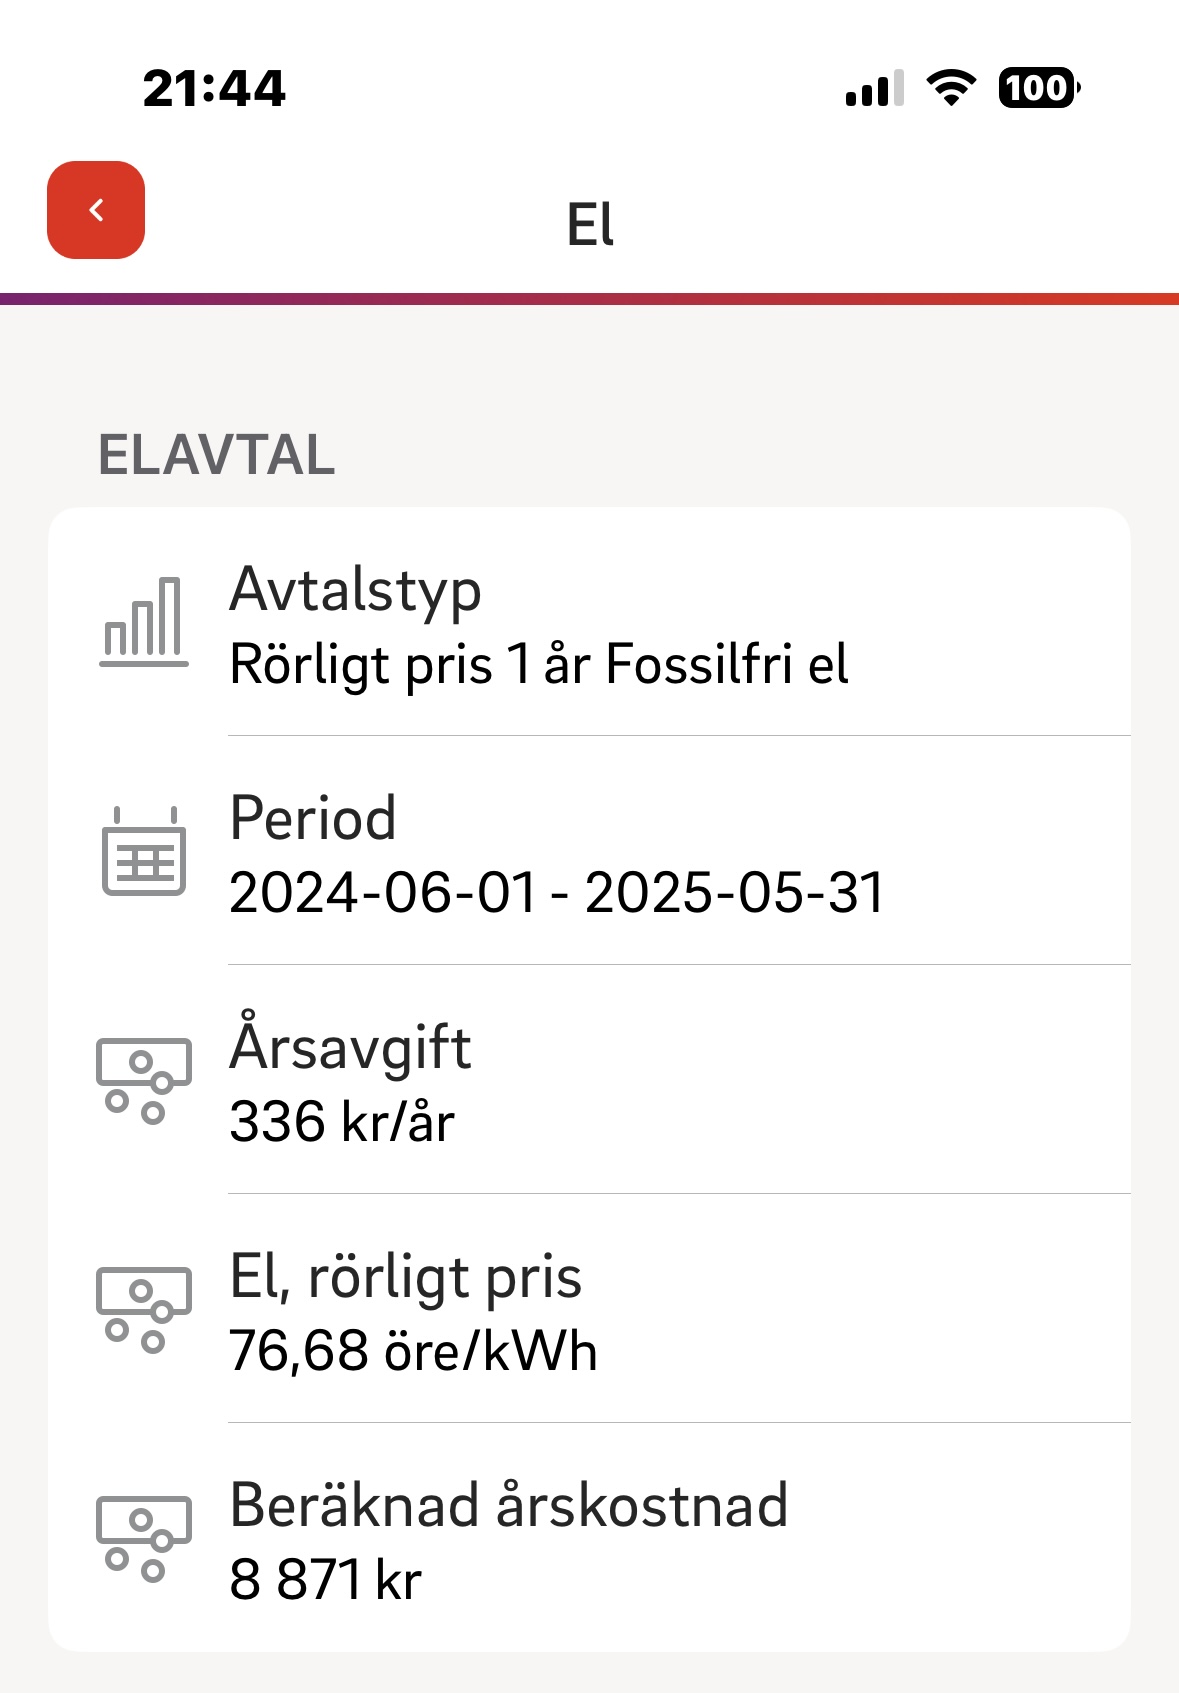The image size is (1179, 1693).
Task: Select the Period row label
Action: click(x=313, y=818)
